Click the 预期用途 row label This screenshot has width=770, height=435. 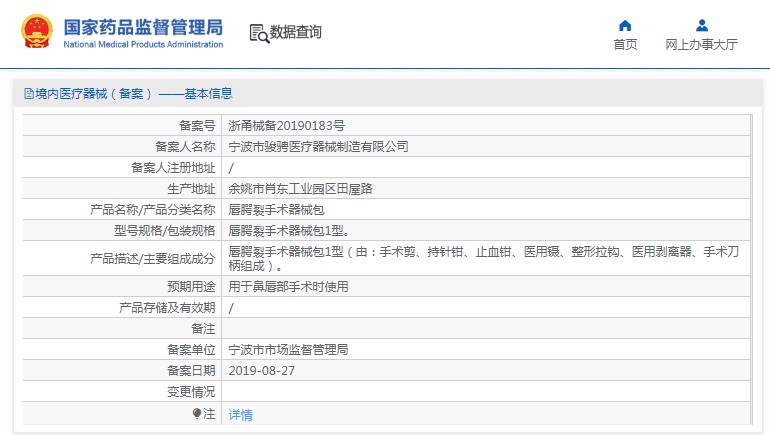pos(192,287)
